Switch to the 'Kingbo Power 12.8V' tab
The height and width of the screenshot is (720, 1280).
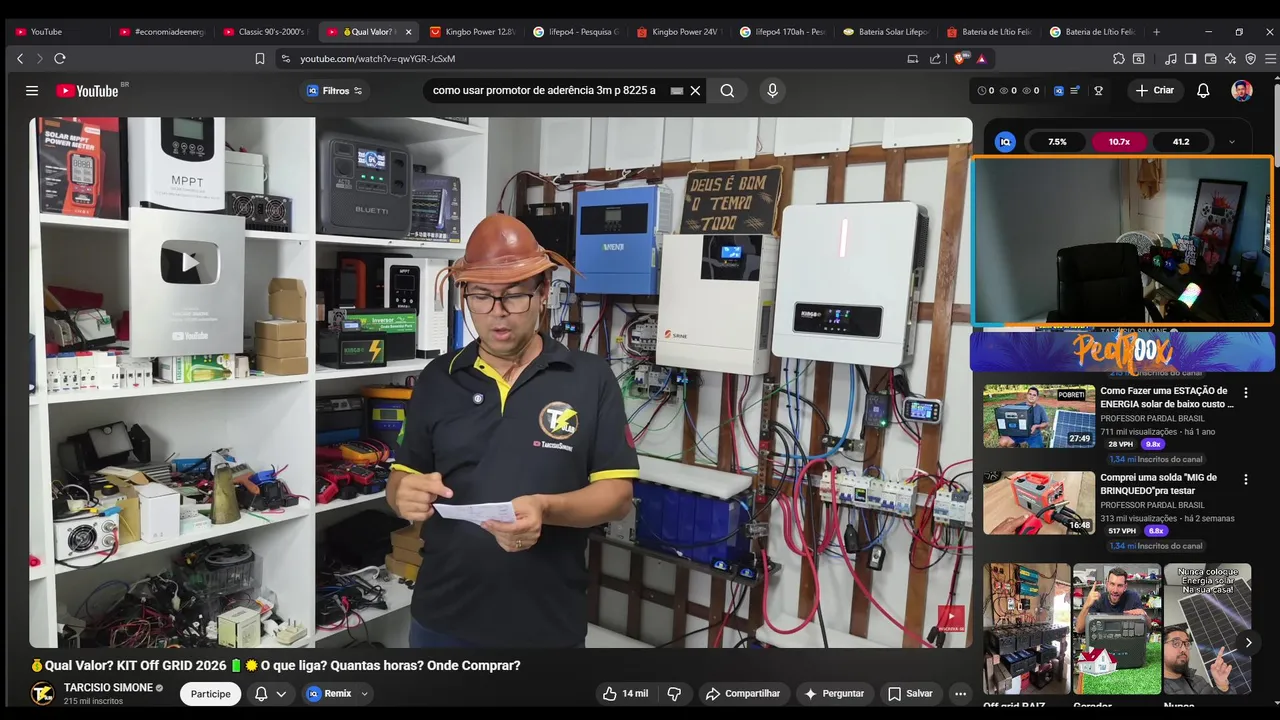(x=470, y=32)
